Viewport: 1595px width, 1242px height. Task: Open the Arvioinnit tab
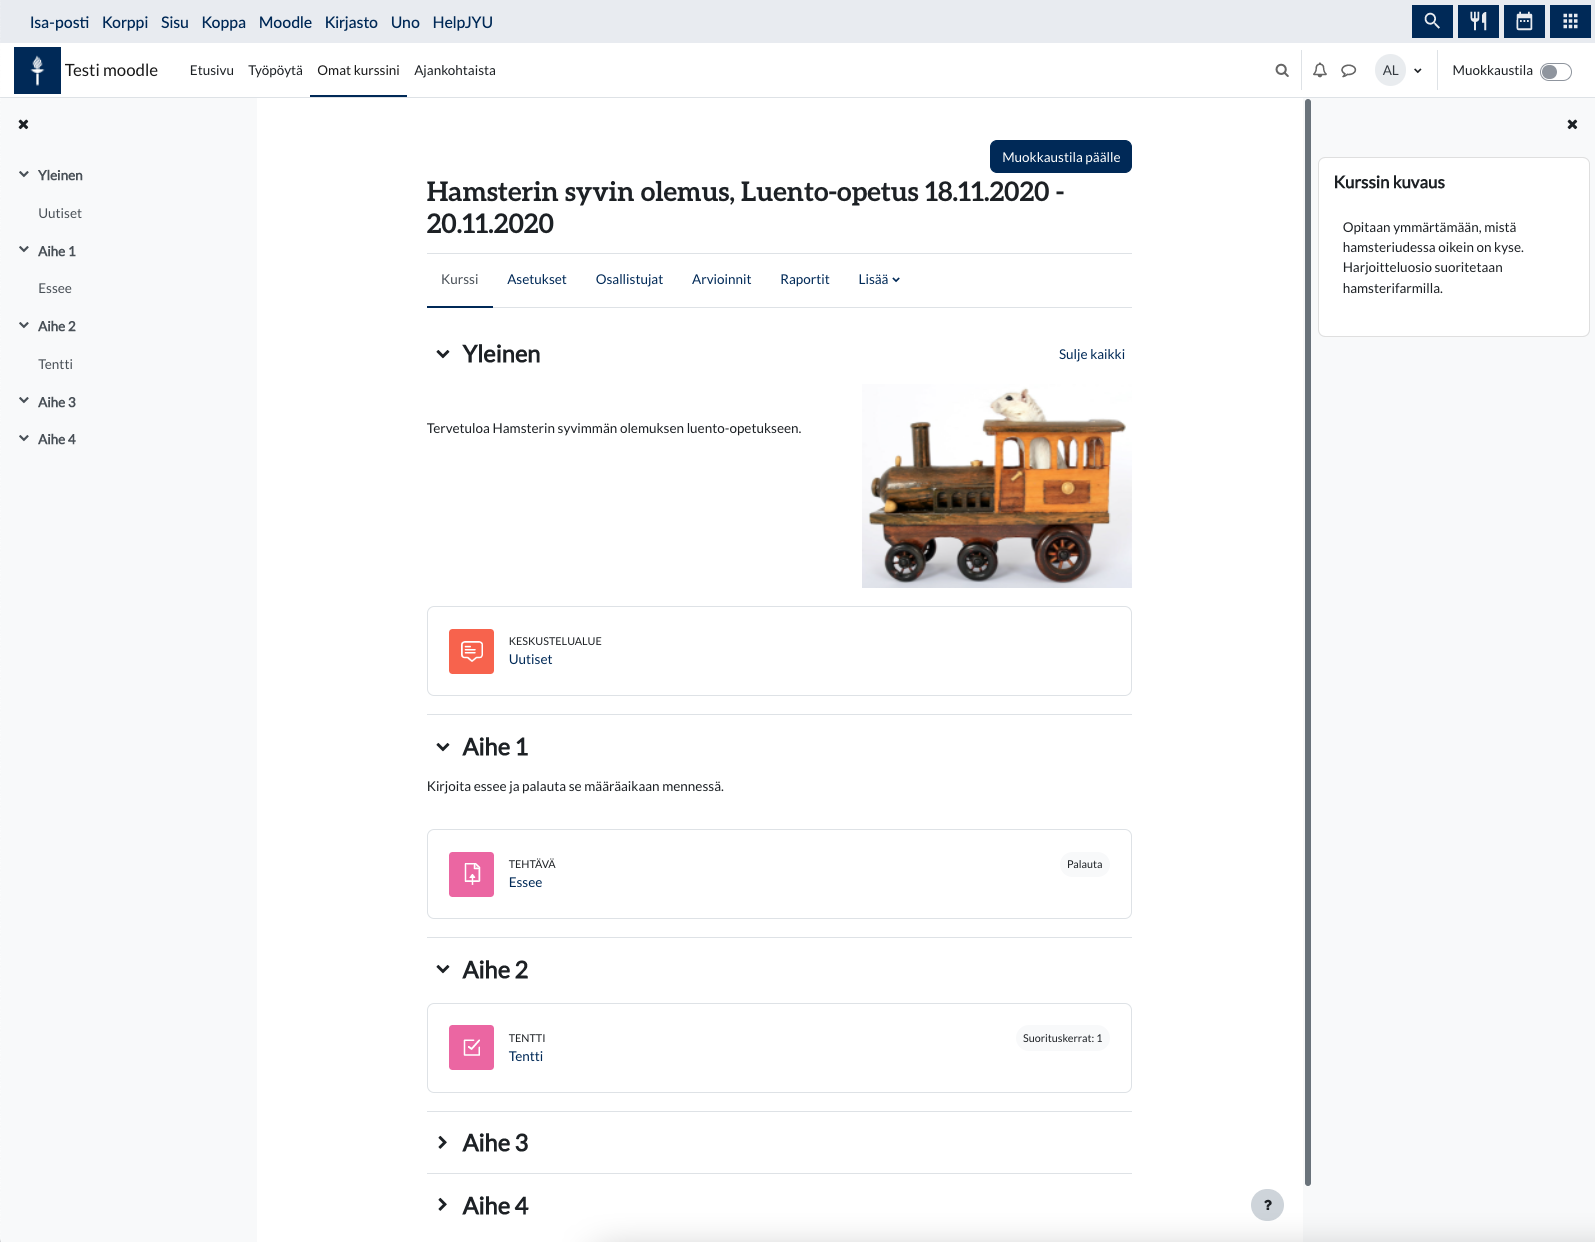tap(721, 279)
